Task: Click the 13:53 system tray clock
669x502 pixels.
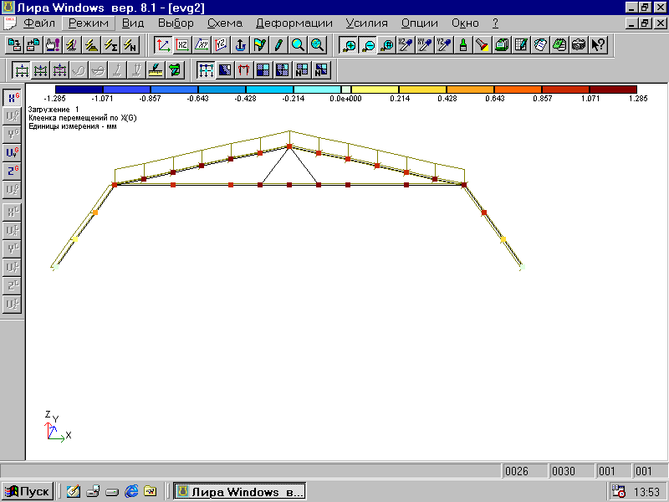Action: [x=646, y=492]
